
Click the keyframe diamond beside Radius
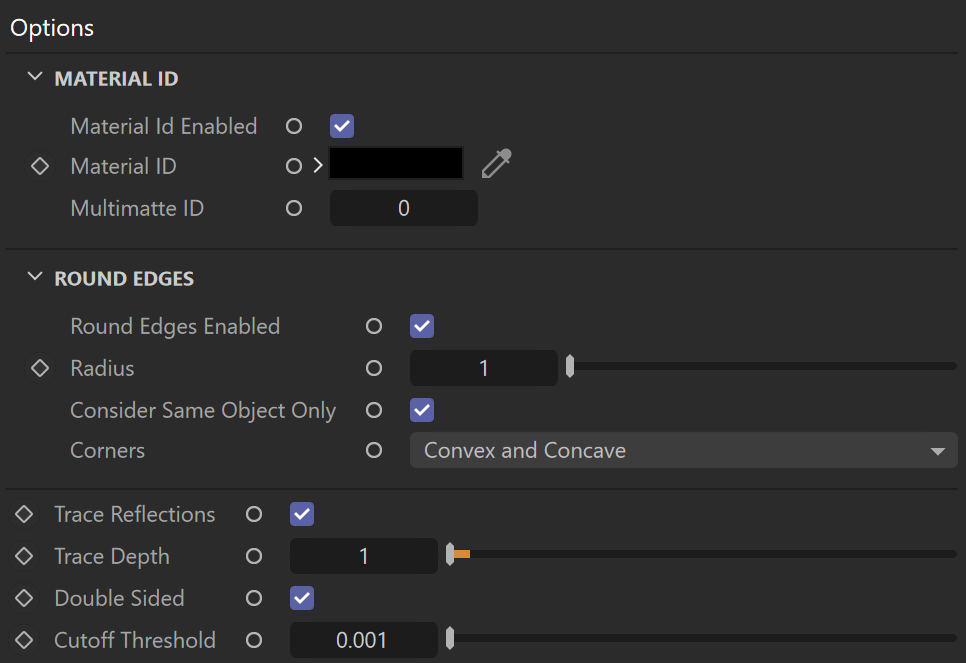tap(40, 368)
